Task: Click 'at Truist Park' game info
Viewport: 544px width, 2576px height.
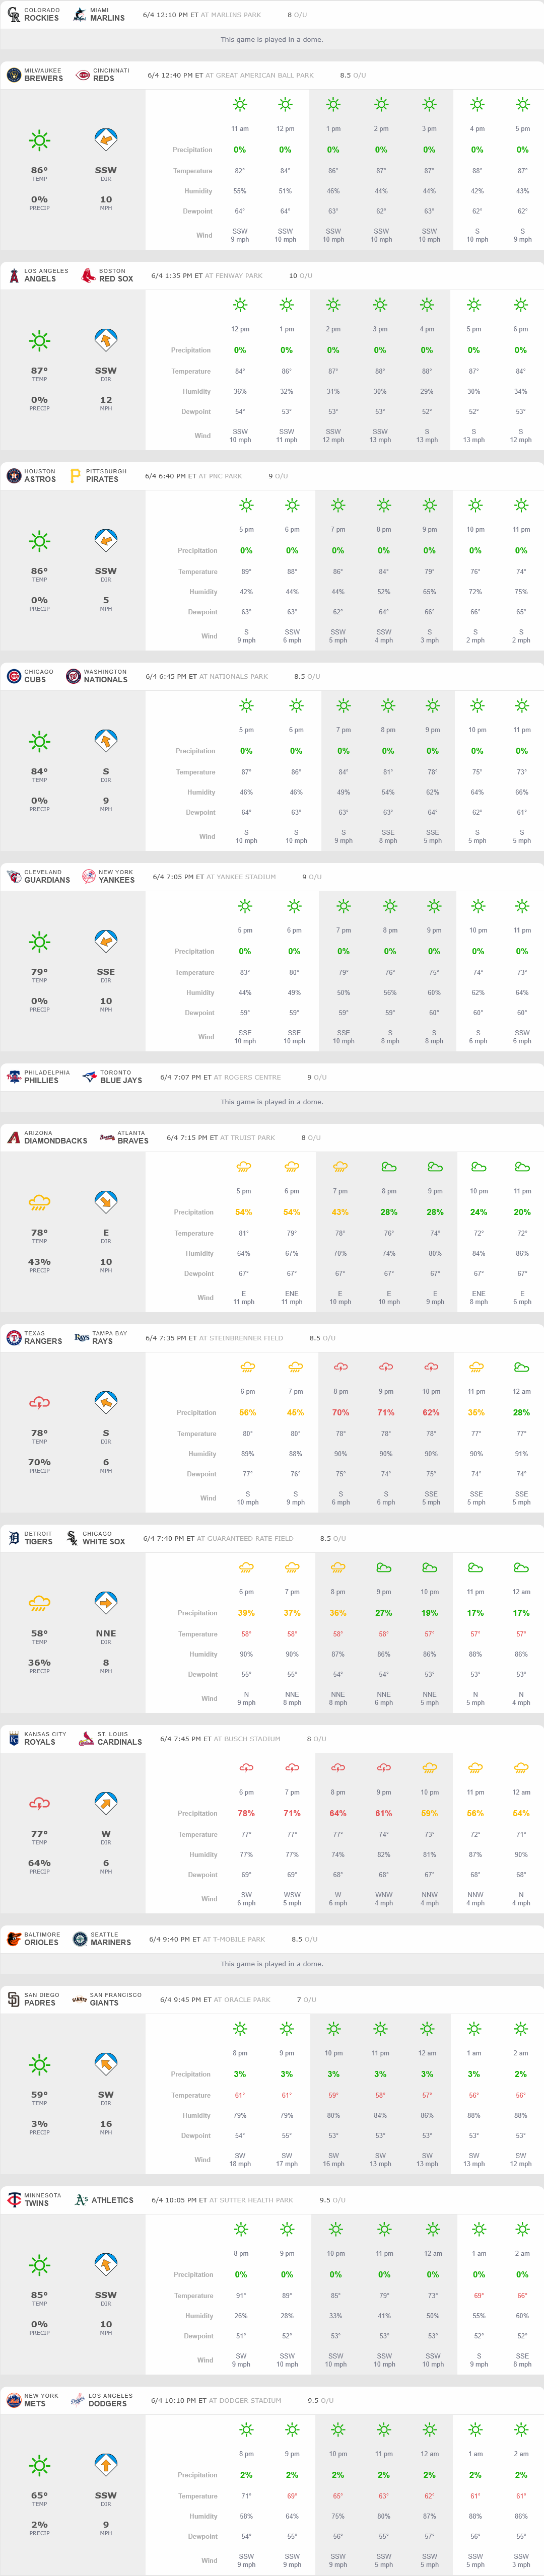Action: pos(247,1137)
